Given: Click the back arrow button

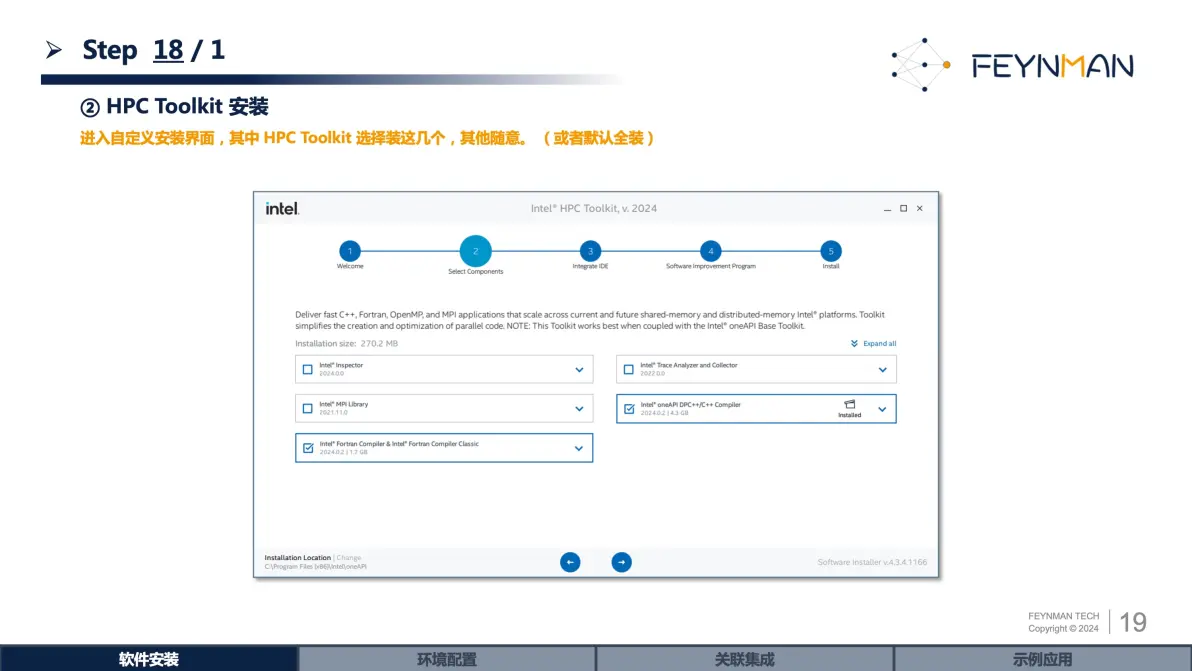Looking at the screenshot, I should pyautogui.click(x=570, y=562).
